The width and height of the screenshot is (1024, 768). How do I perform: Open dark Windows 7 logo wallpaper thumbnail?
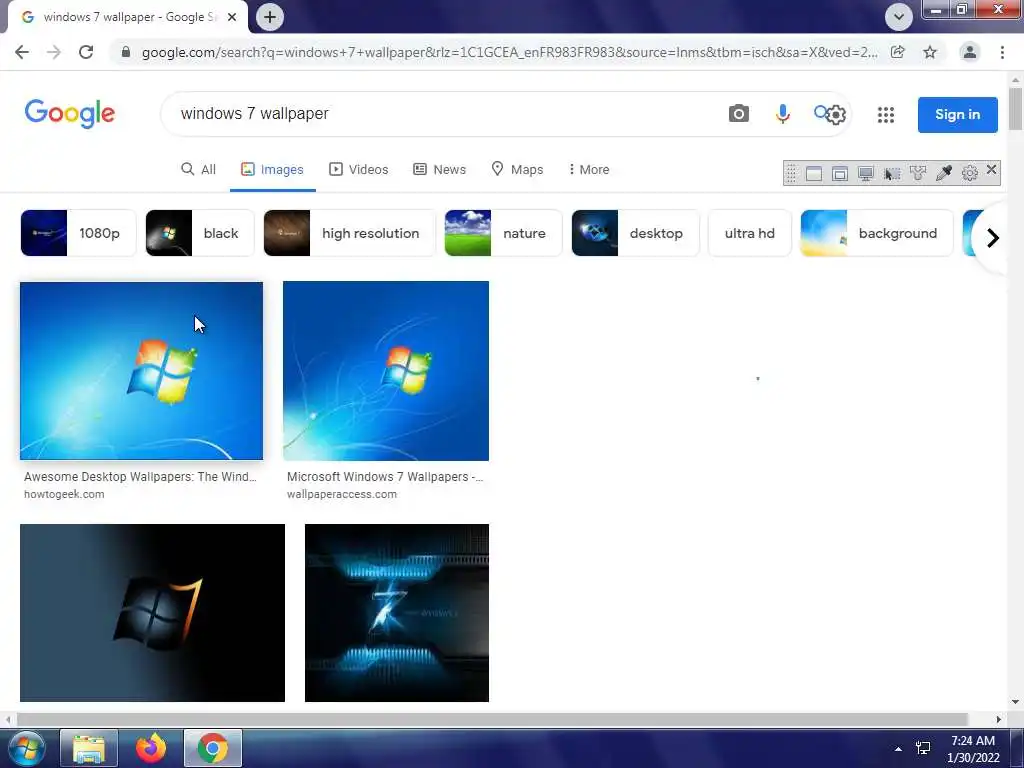[x=152, y=613]
